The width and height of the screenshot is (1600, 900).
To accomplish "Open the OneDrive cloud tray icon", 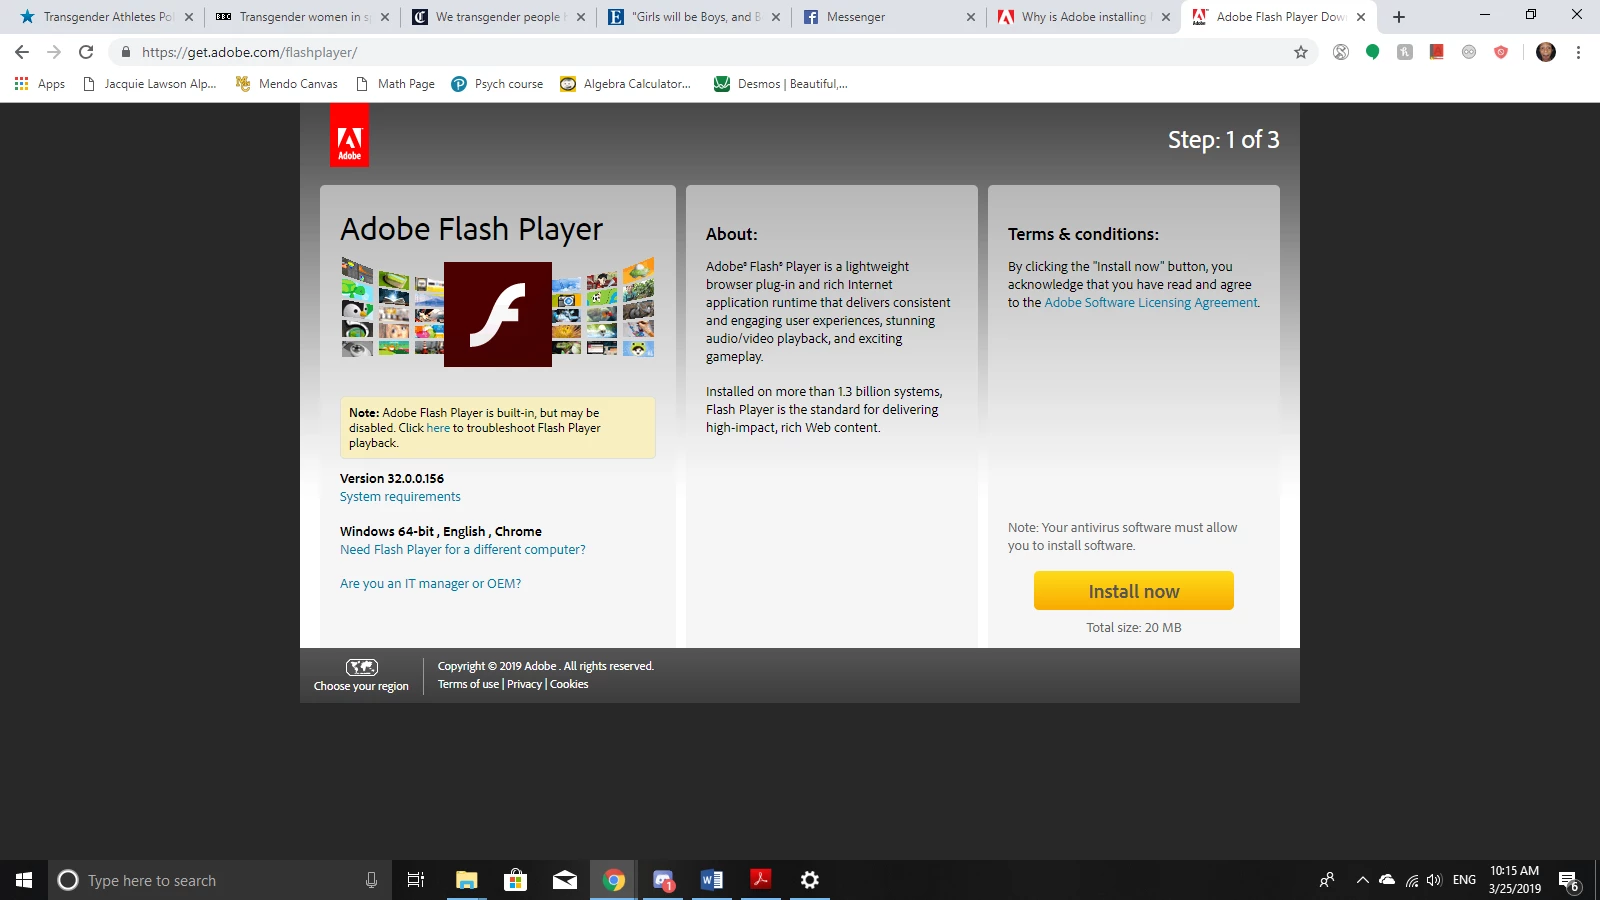I will (x=1387, y=880).
